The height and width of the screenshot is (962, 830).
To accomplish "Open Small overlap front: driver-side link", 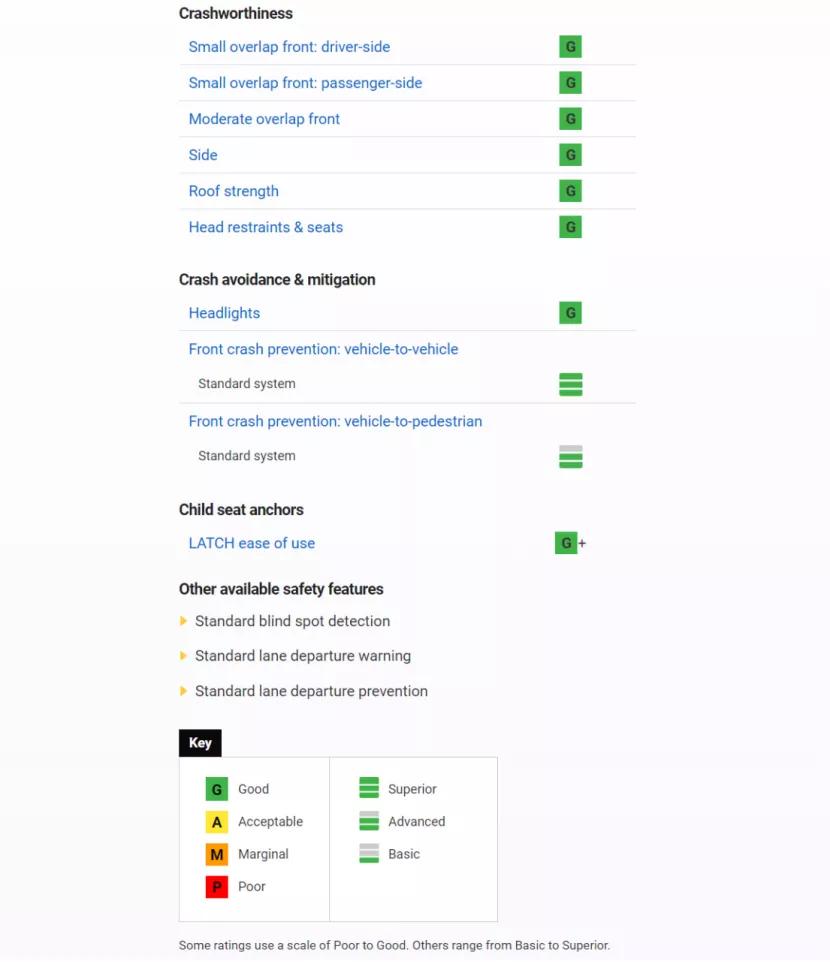I will (x=289, y=47).
